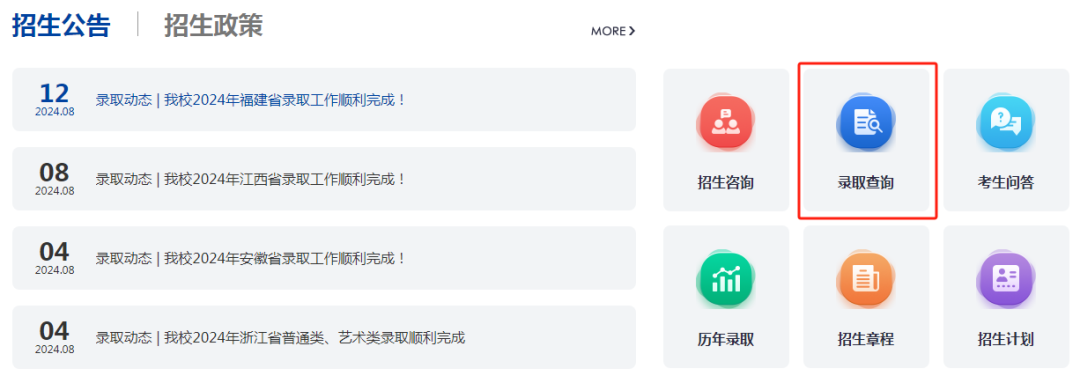1080x376 pixels.
Task: Click the date 12 on the 福建省 row
Action: point(54,94)
